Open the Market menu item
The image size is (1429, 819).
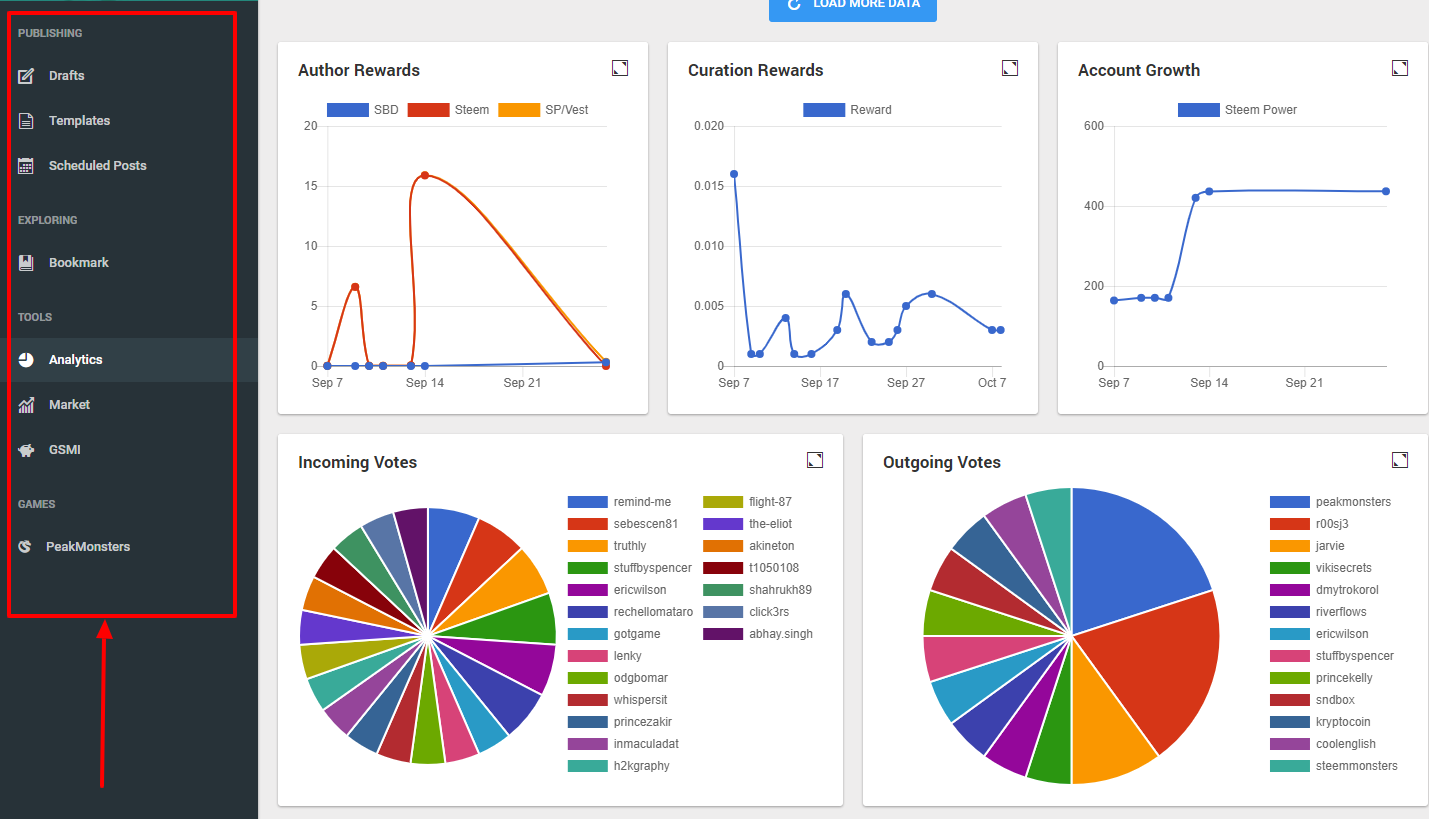(69, 405)
